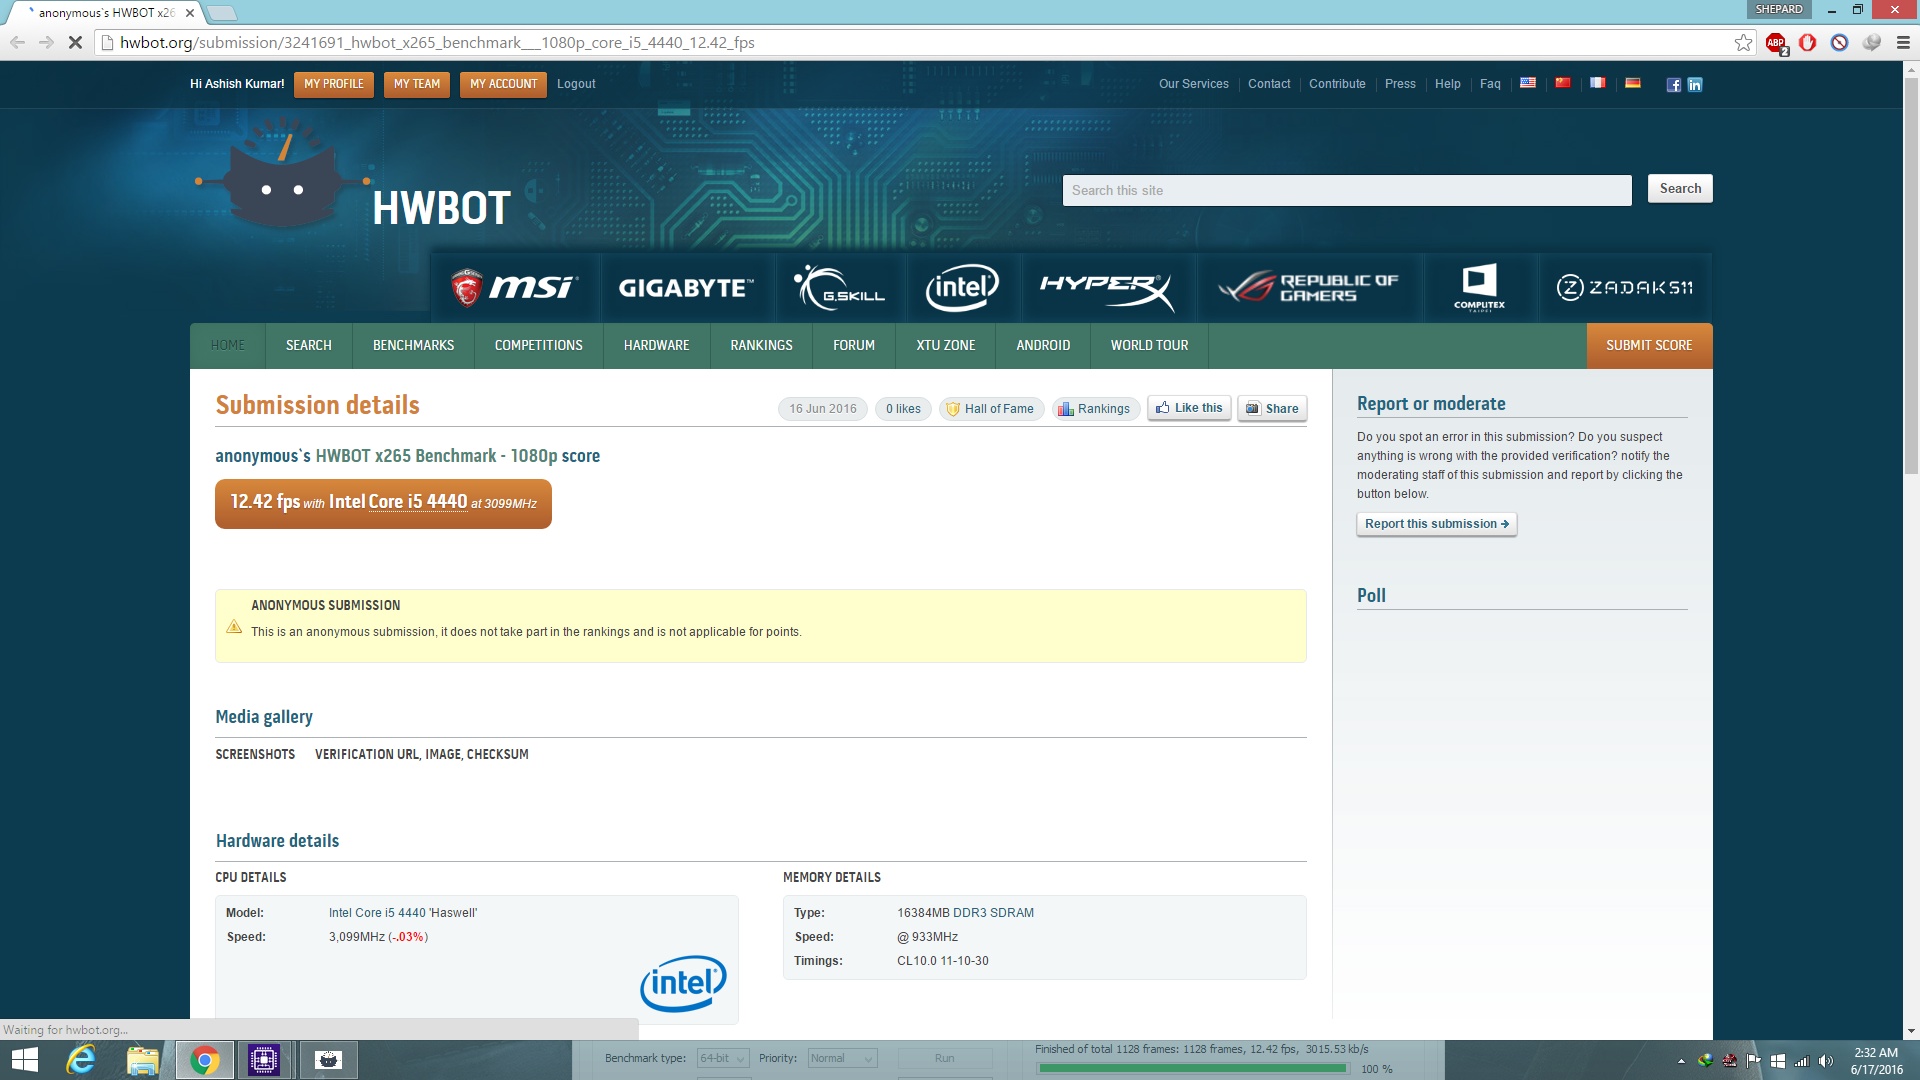Open the grey chat bubbles extension
Image resolution: width=1920 pixels, height=1080 pixels.
(x=1871, y=42)
